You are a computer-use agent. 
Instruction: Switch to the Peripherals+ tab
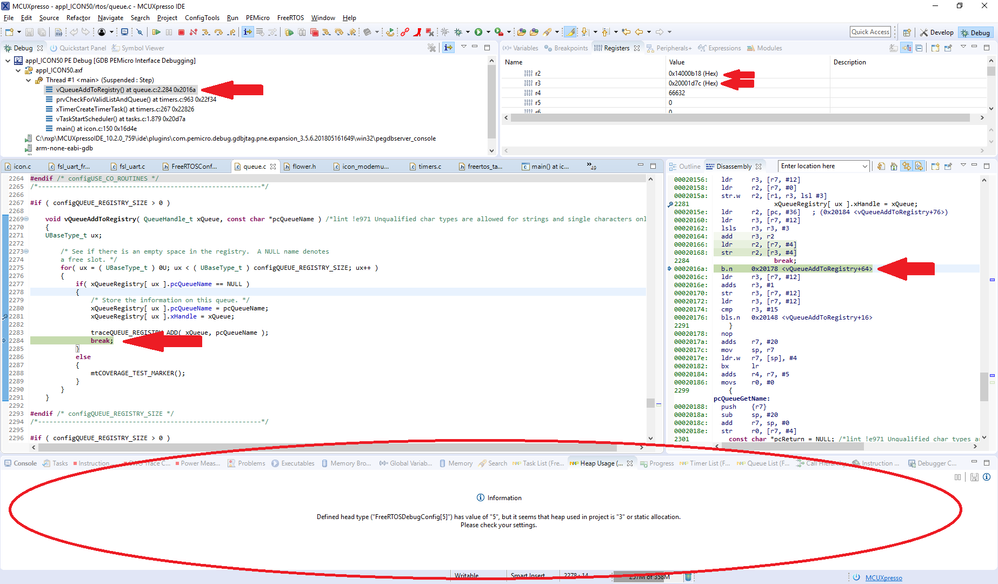[668, 48]
